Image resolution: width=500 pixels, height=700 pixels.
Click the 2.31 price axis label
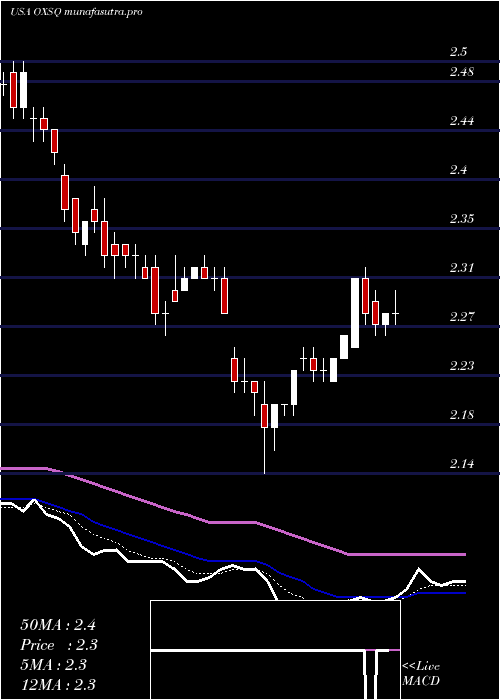tap(462, 268)
